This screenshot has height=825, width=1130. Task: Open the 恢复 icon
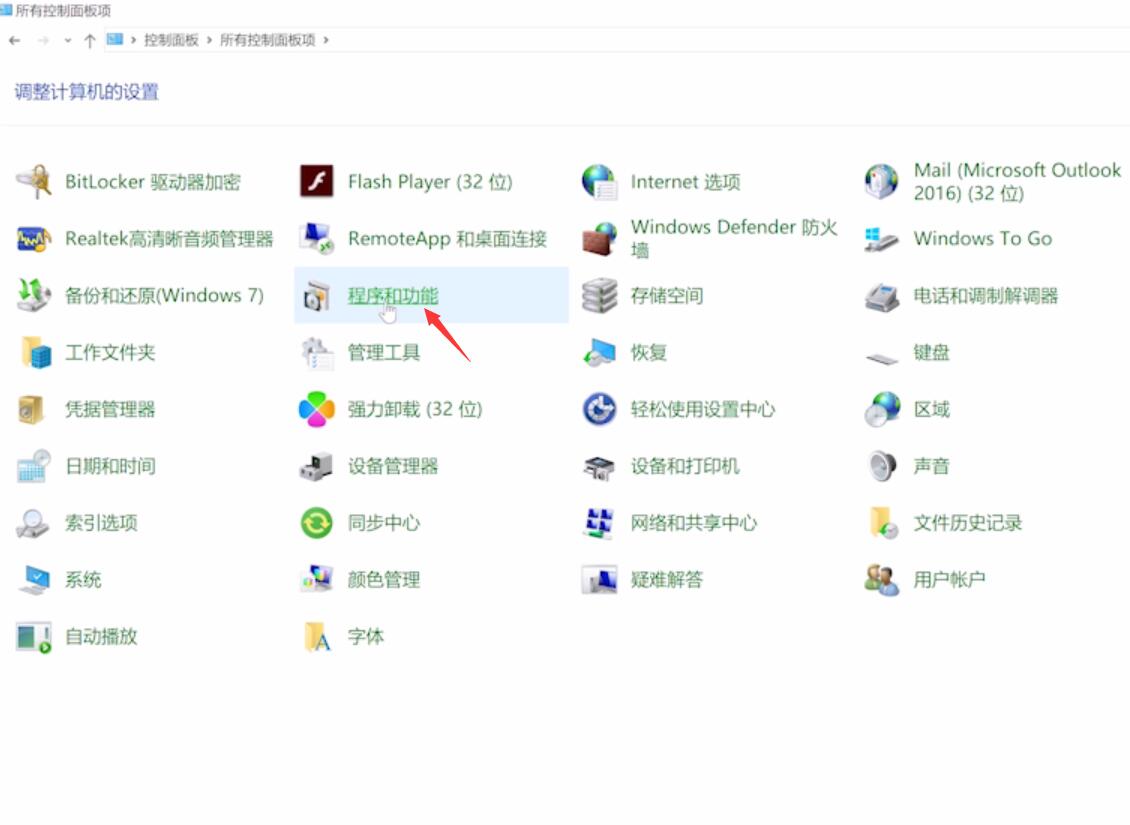tap(599, 352)
